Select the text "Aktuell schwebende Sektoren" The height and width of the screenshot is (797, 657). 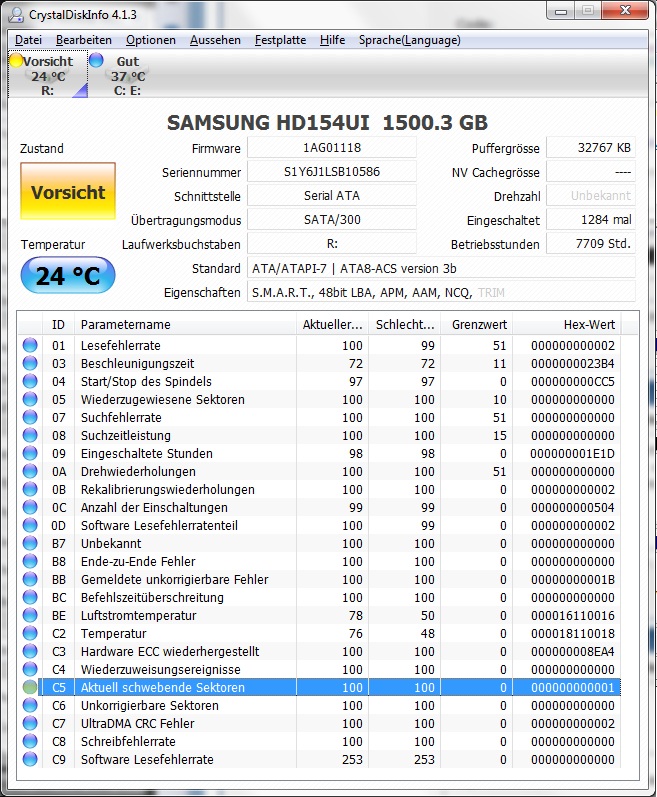[163, 687]
